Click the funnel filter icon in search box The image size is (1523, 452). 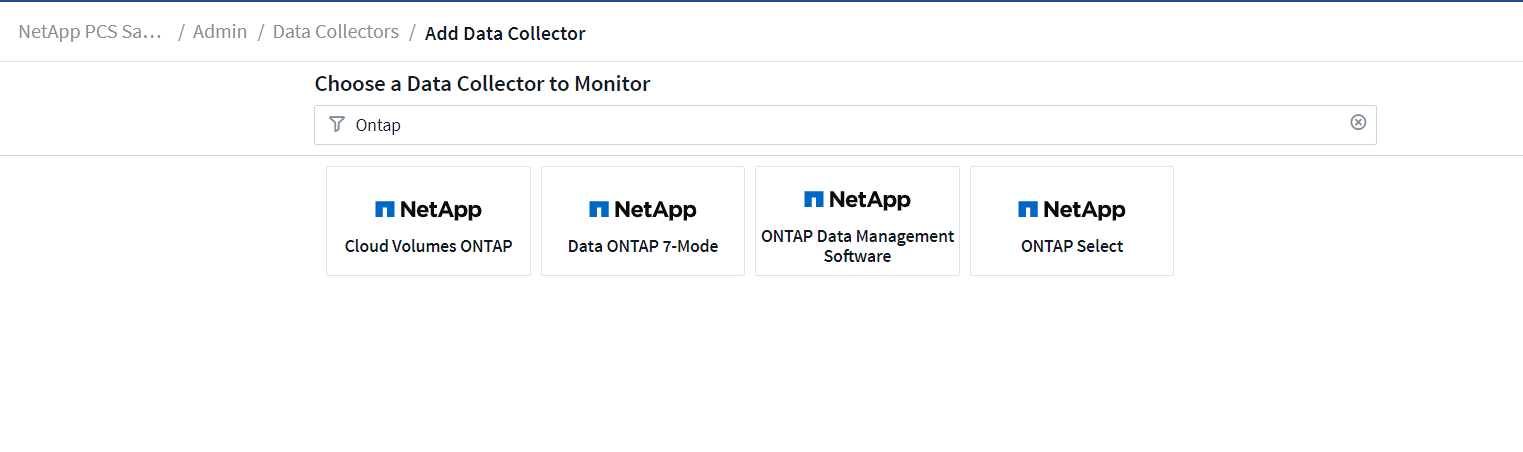336,124
